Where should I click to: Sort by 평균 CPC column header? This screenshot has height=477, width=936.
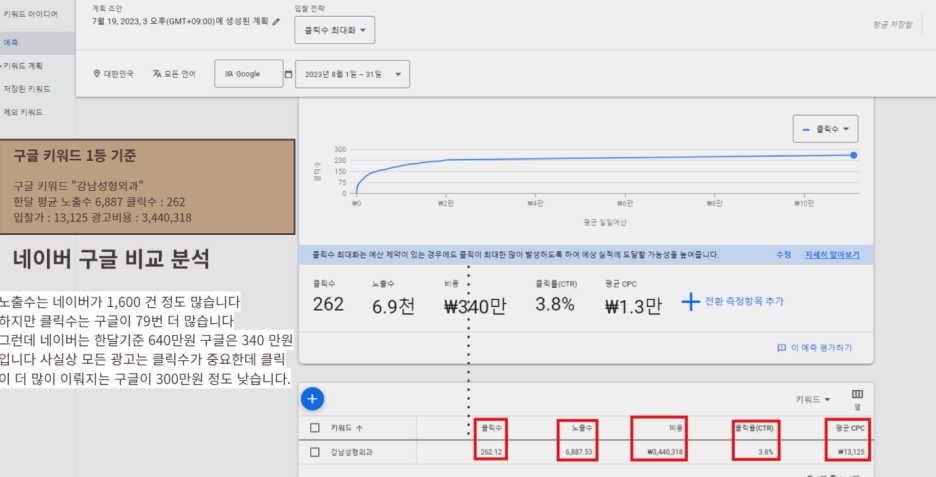[849, 428]
